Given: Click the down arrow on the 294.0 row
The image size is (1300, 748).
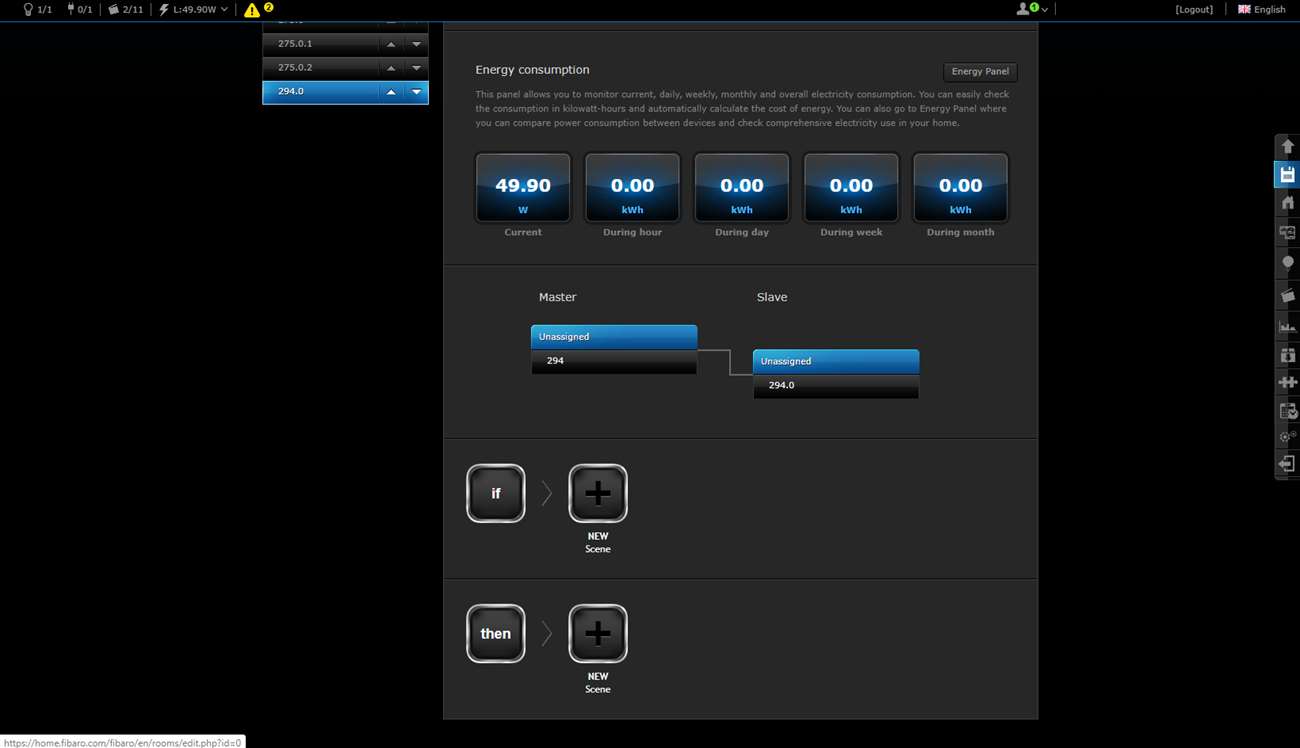Looking at the screenshot, I should [x=416, y=92].
